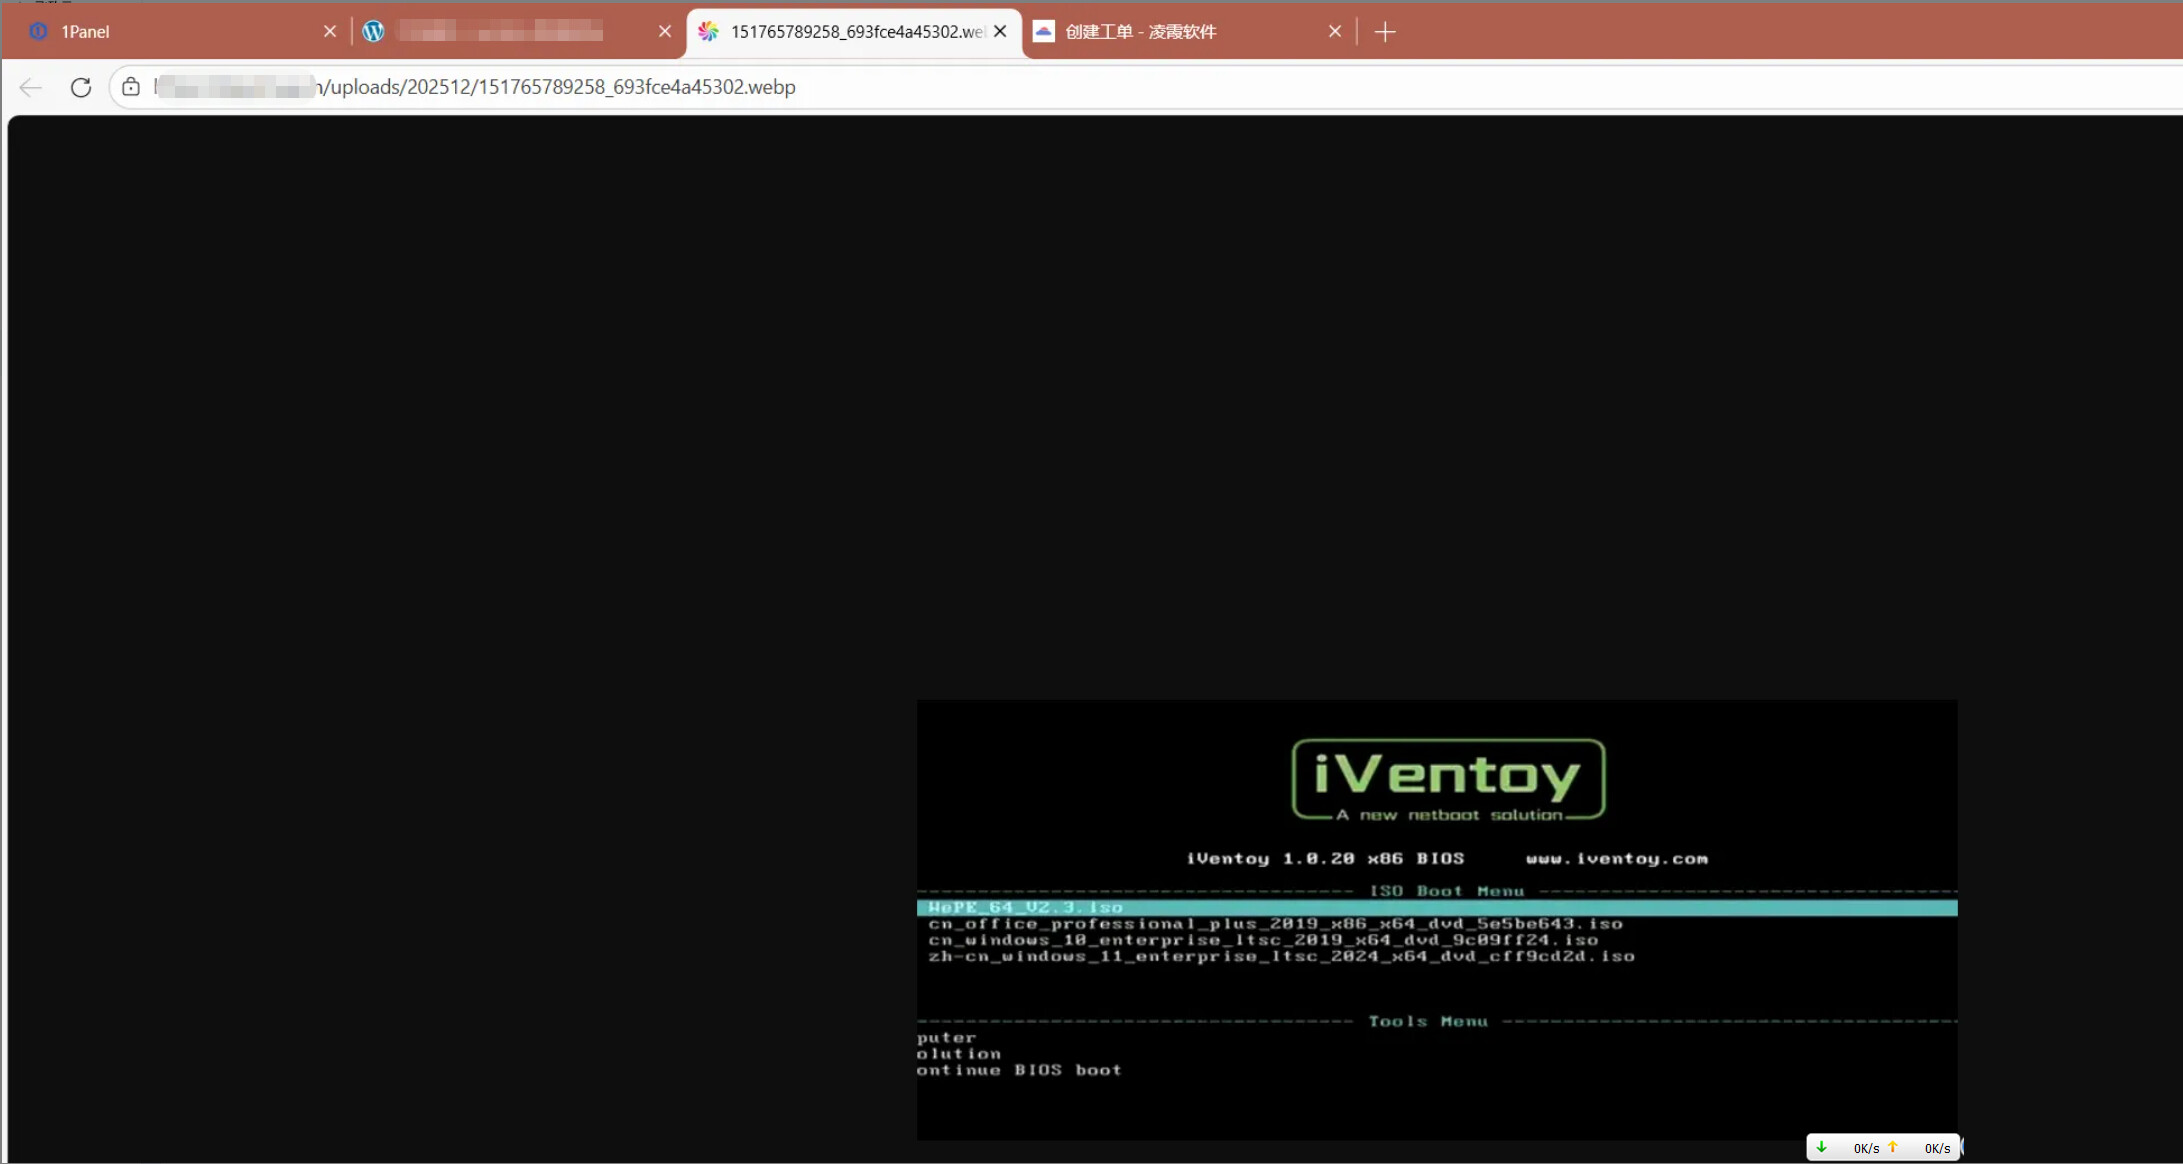Click the WordPress logo favicon tab

pos(374,32)
